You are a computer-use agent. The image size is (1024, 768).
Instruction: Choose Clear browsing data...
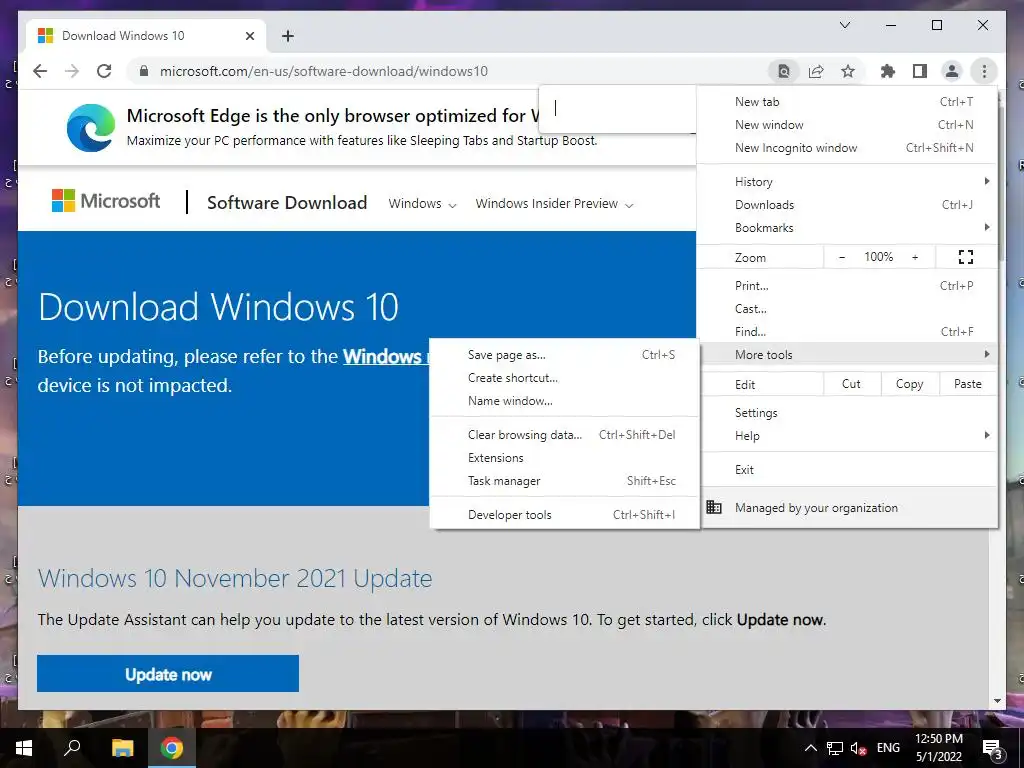coord(564,434)
